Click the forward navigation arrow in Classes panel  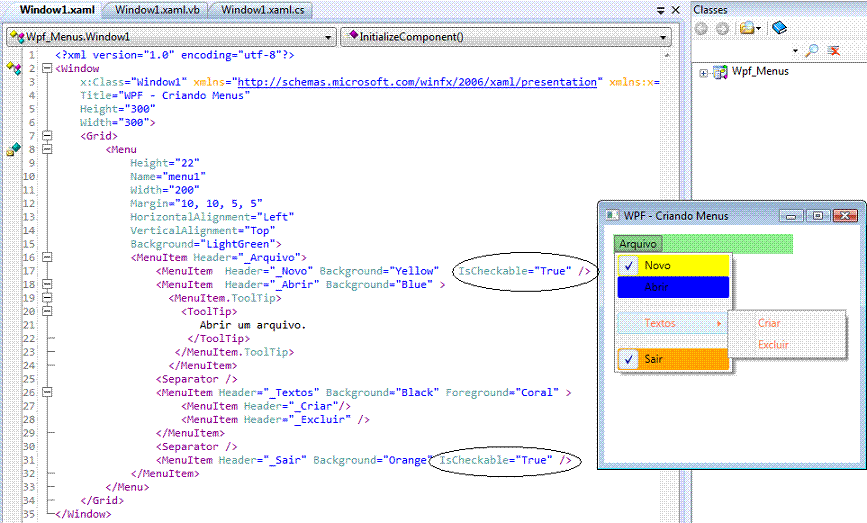[720, 28]
